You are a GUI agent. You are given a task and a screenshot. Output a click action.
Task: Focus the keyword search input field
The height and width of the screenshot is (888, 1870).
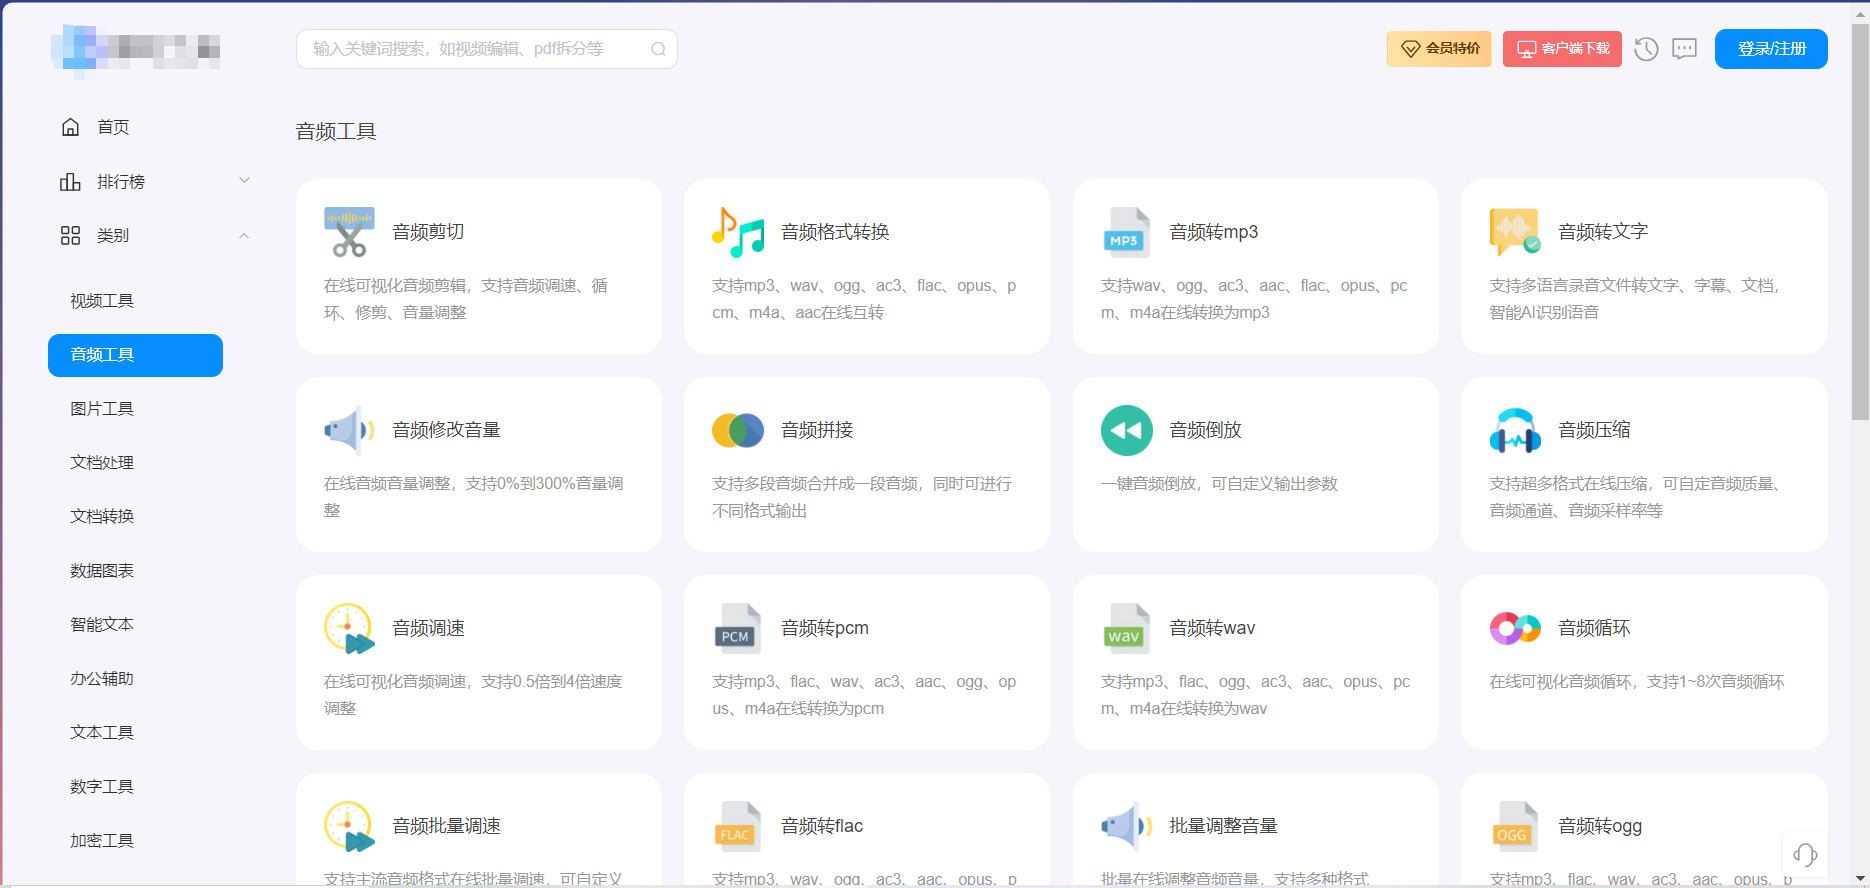coord(487,49)
